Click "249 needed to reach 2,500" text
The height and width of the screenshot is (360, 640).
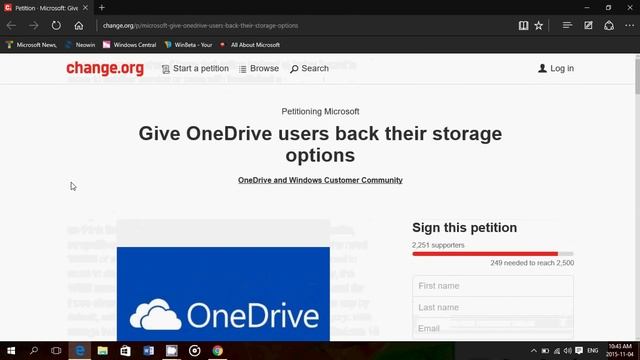[532, 263]
